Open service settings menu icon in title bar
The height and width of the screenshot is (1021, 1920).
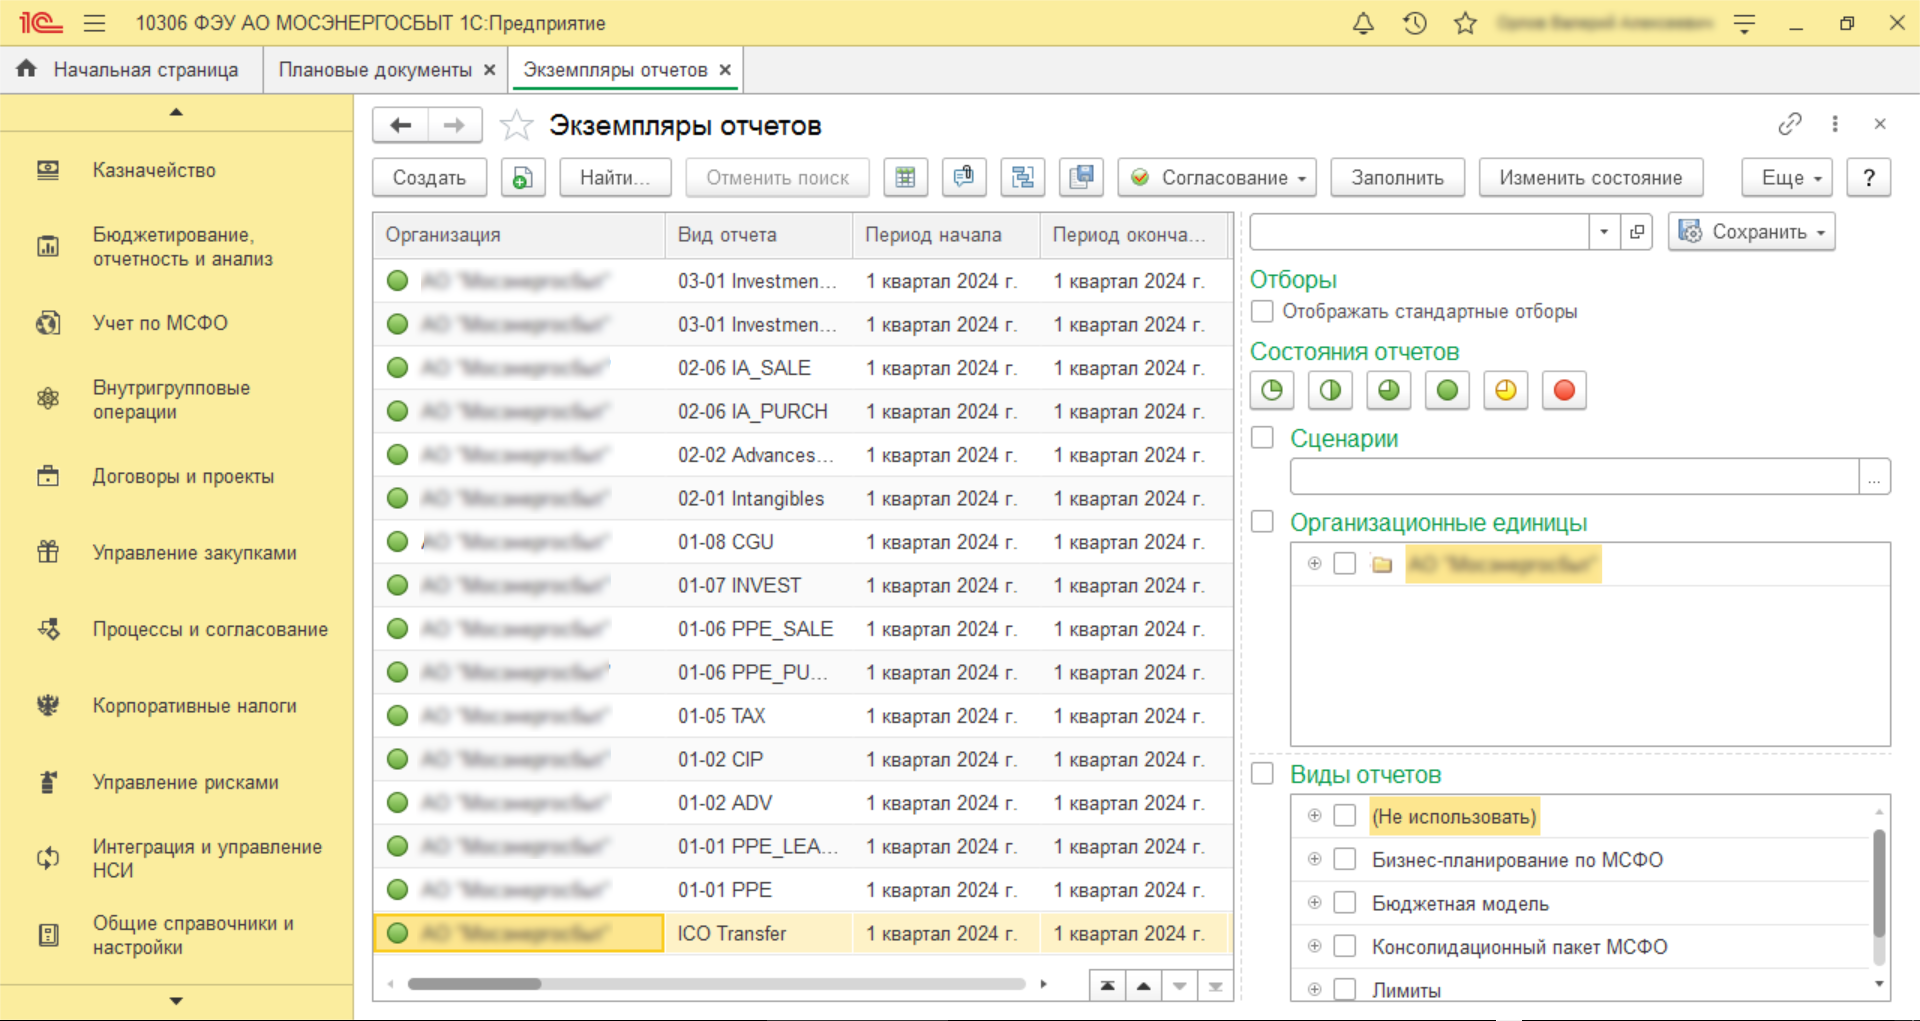(x=1745, y=23)
